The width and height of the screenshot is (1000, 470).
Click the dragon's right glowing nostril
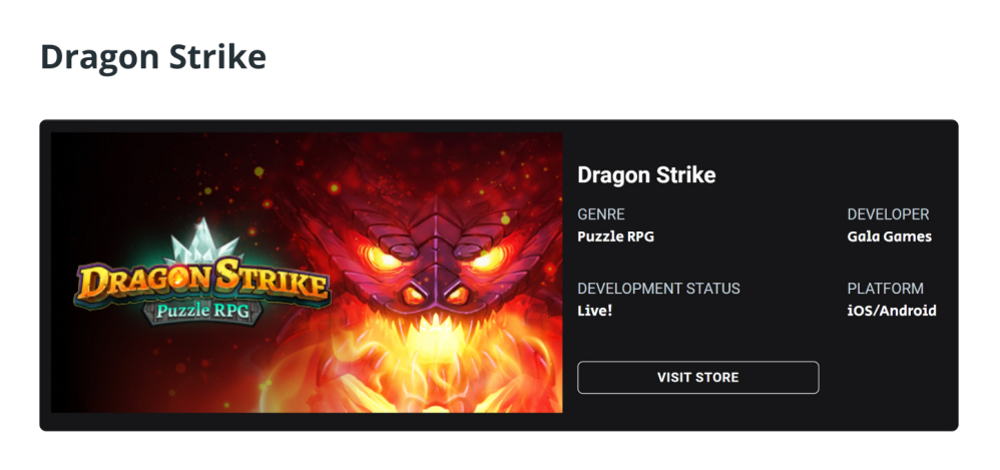tap(457, 295)
